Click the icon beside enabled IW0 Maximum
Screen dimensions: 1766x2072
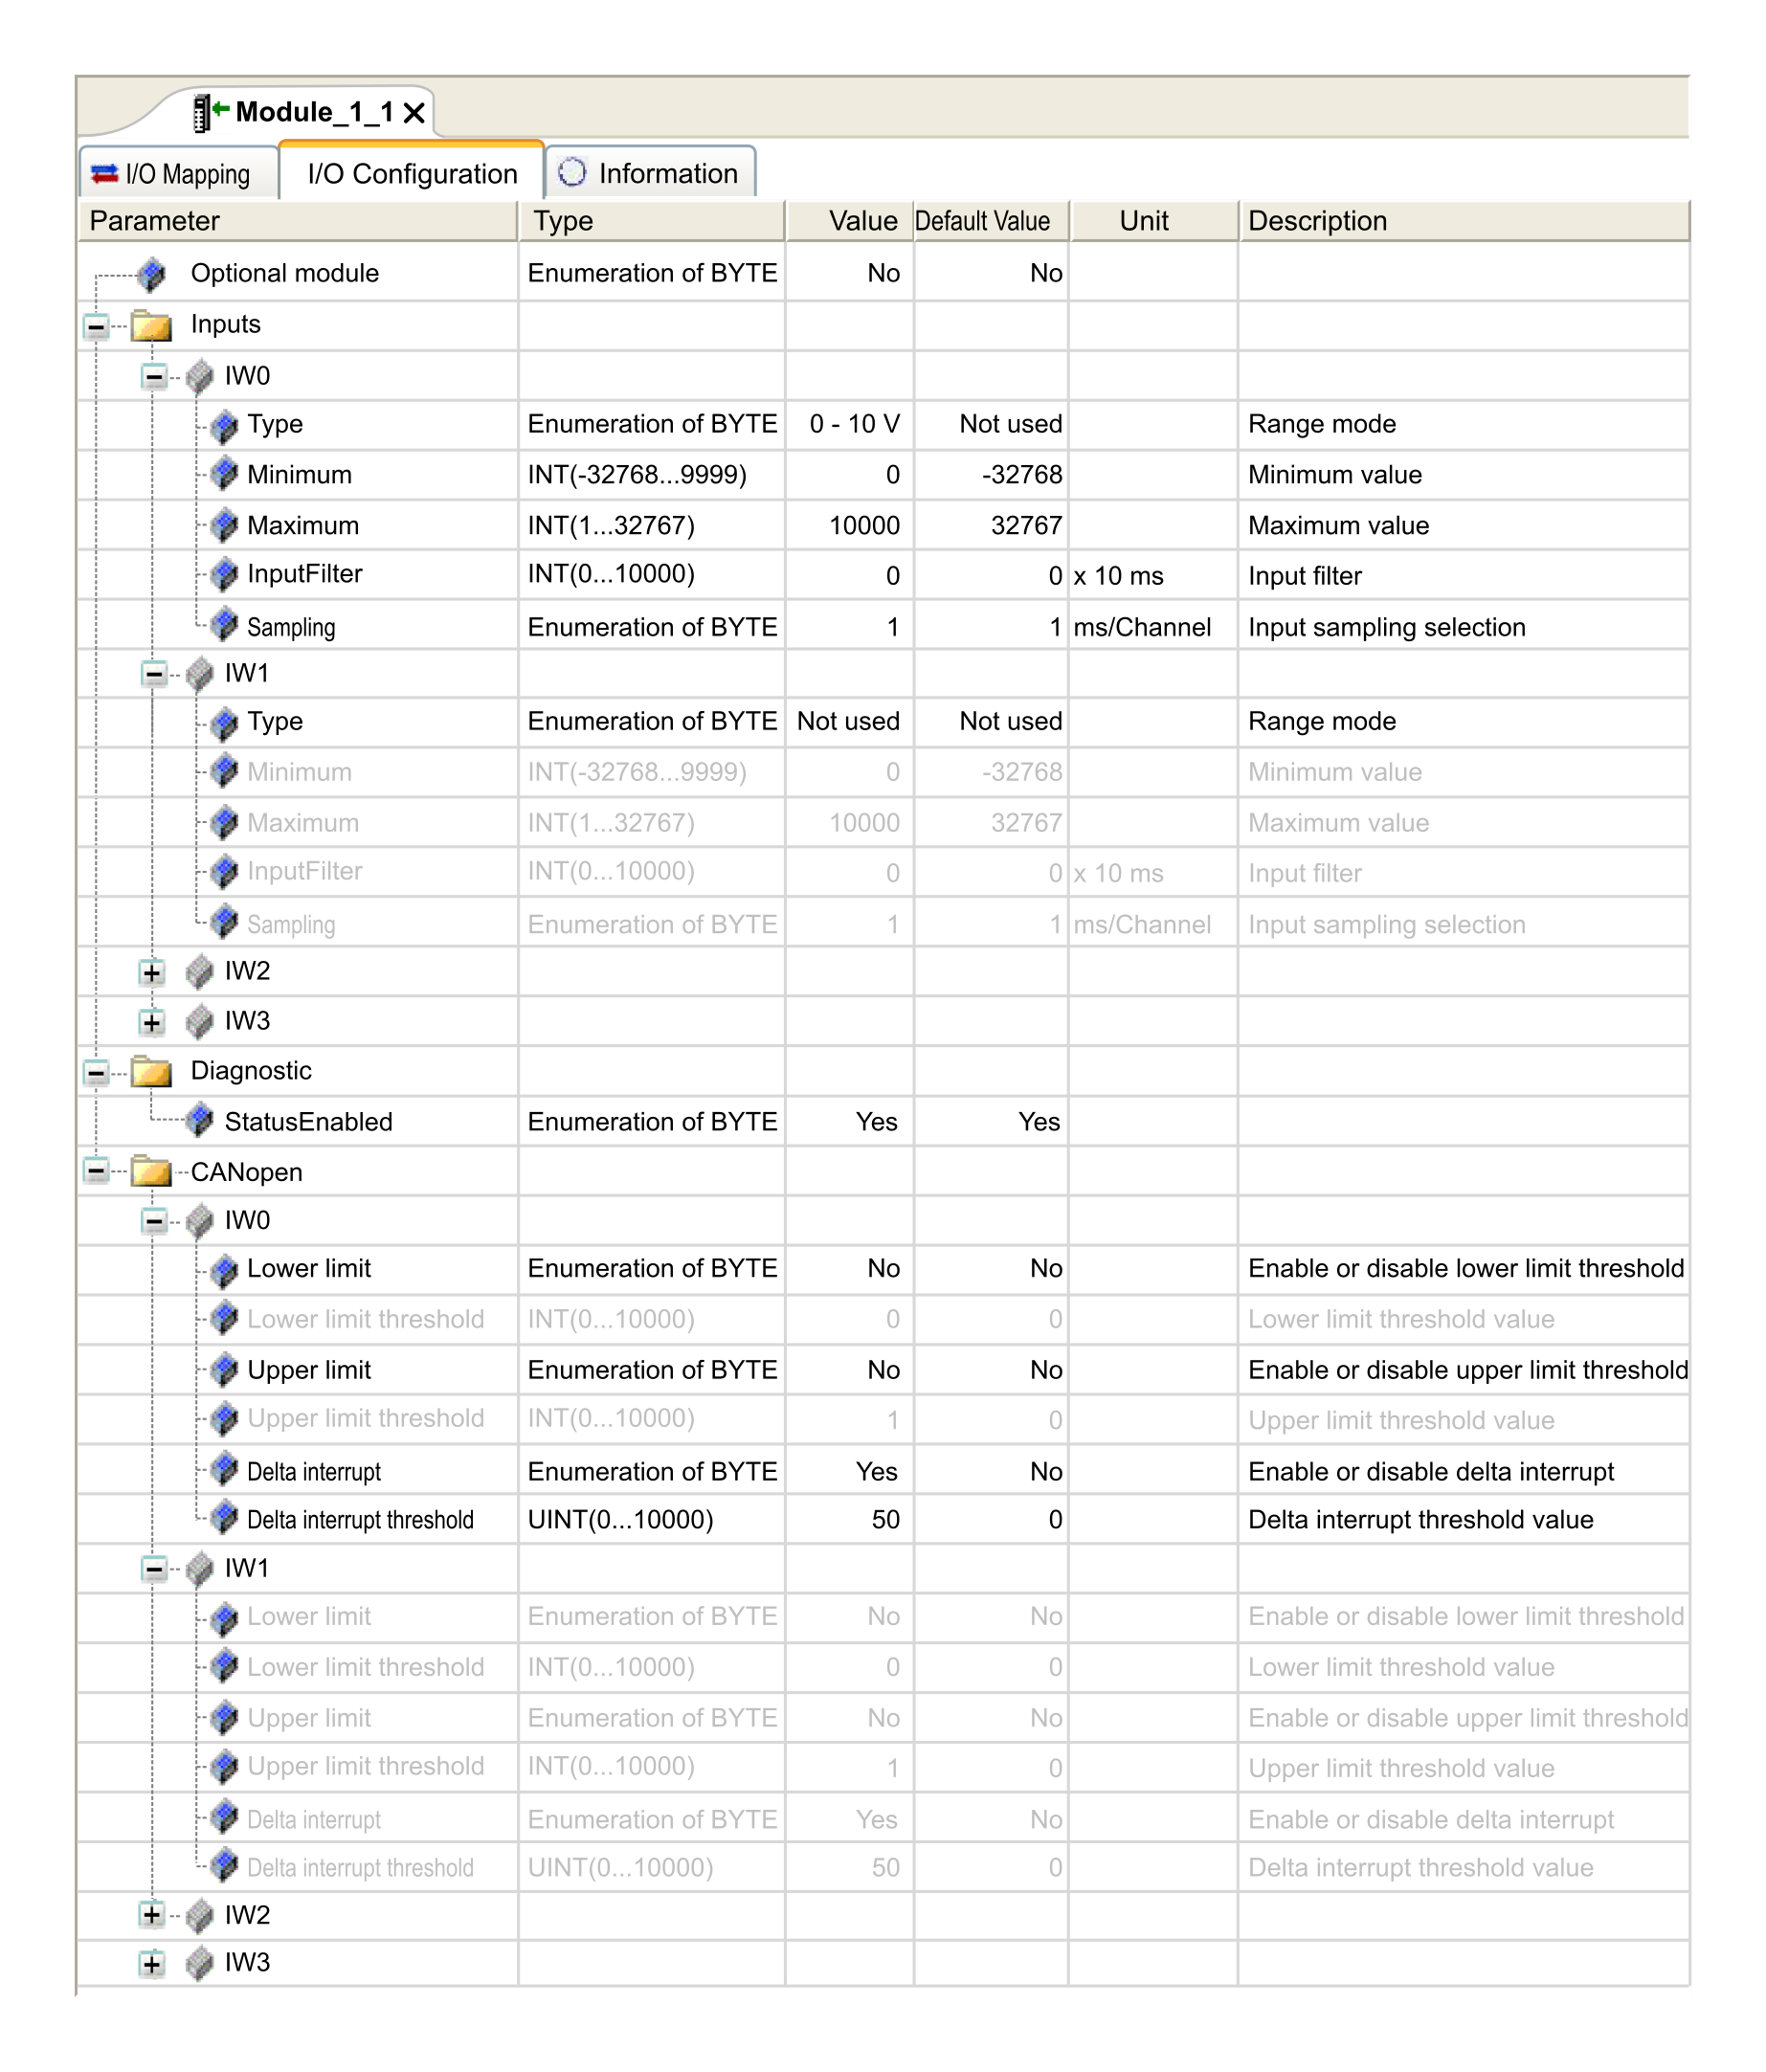(225, 525)
